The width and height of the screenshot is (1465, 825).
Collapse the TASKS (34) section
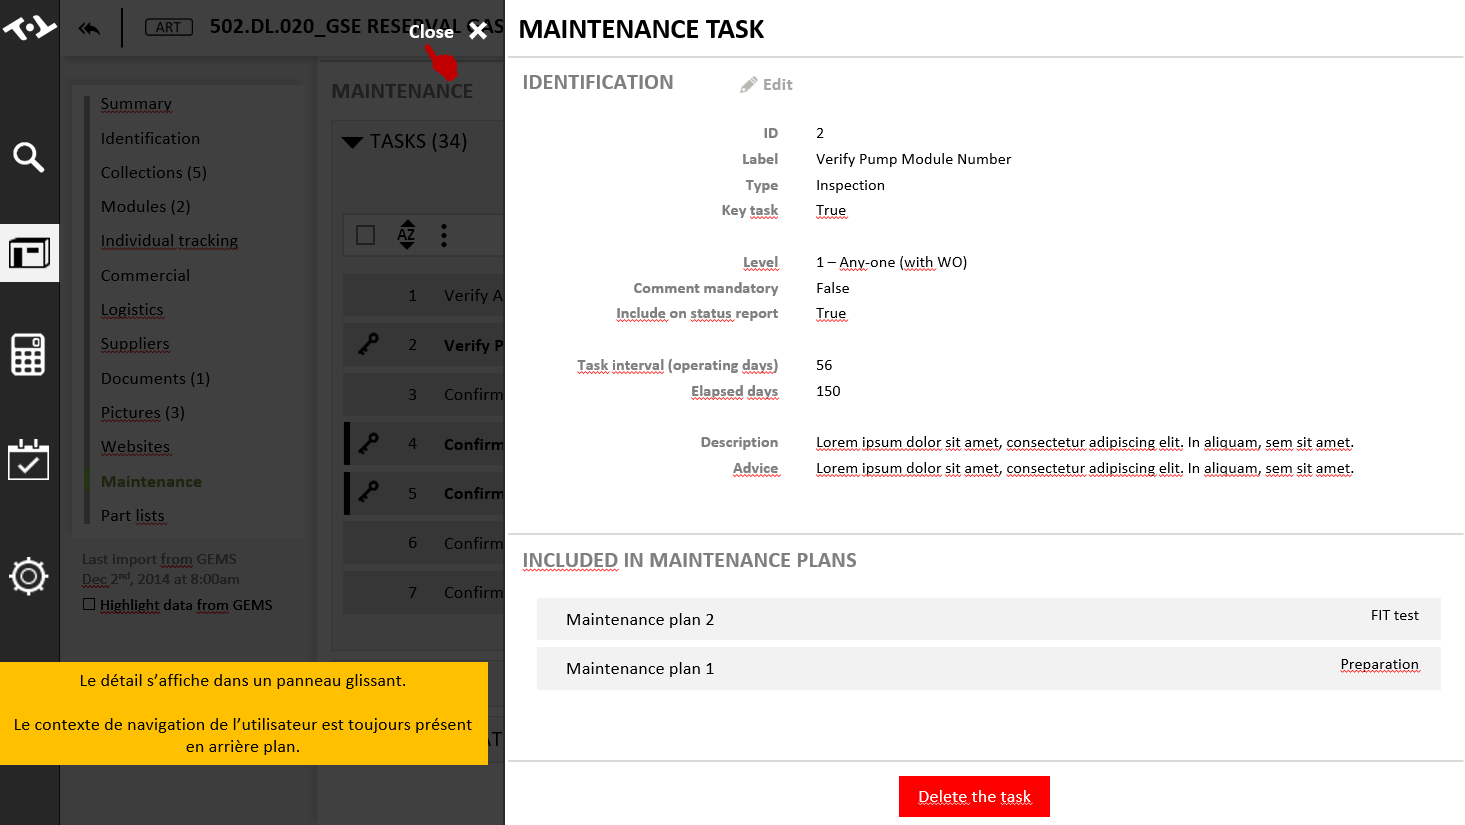pos(352,142)
